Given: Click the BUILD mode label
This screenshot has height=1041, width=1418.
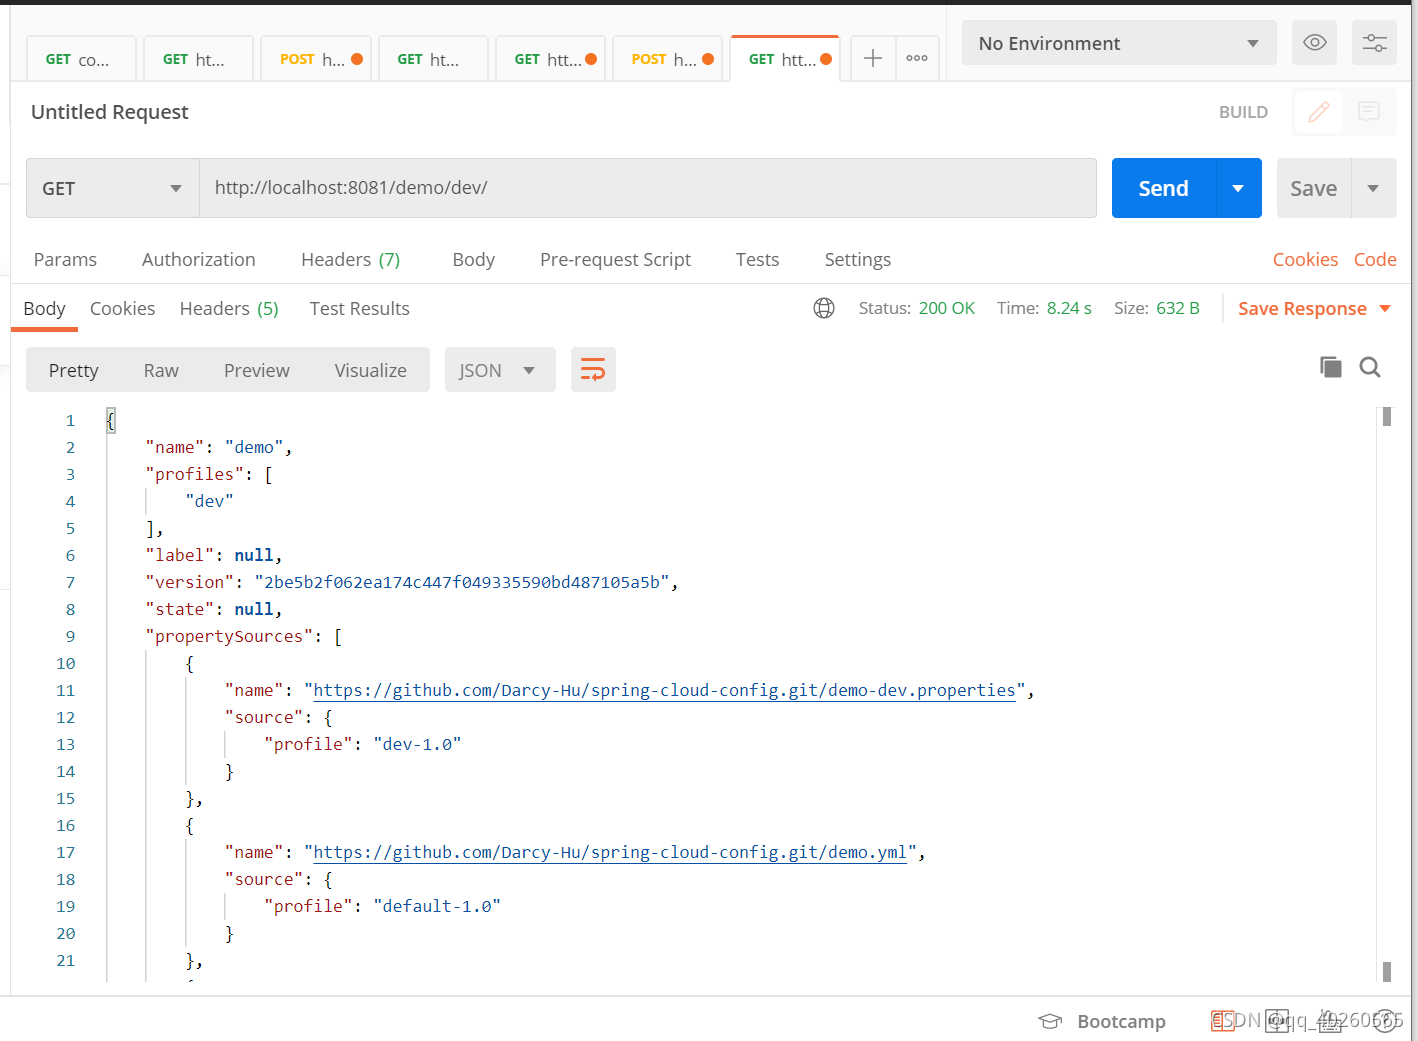Looking at the screenshot, I should coord(1243,112).
